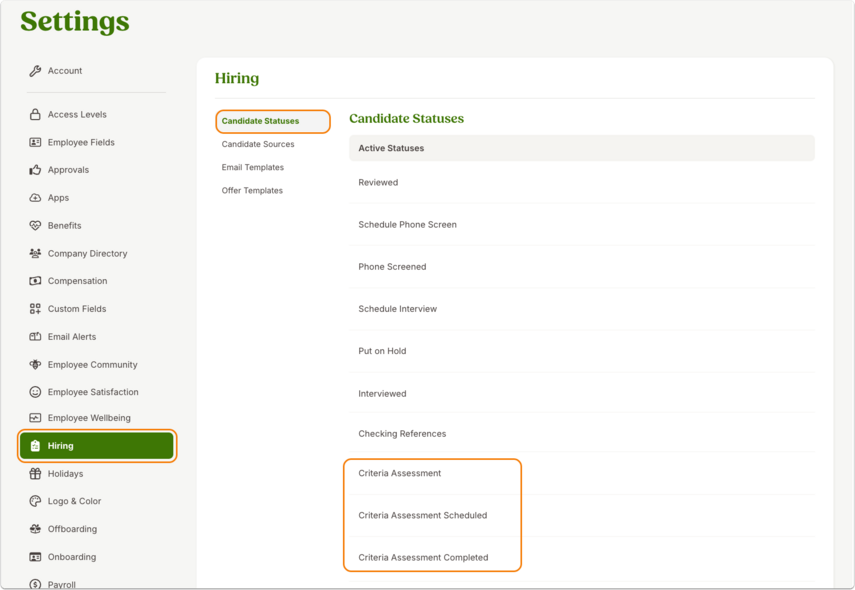Click the Email Alerts mailbox icon
The image size is (855, 590).
click(35, 336)
